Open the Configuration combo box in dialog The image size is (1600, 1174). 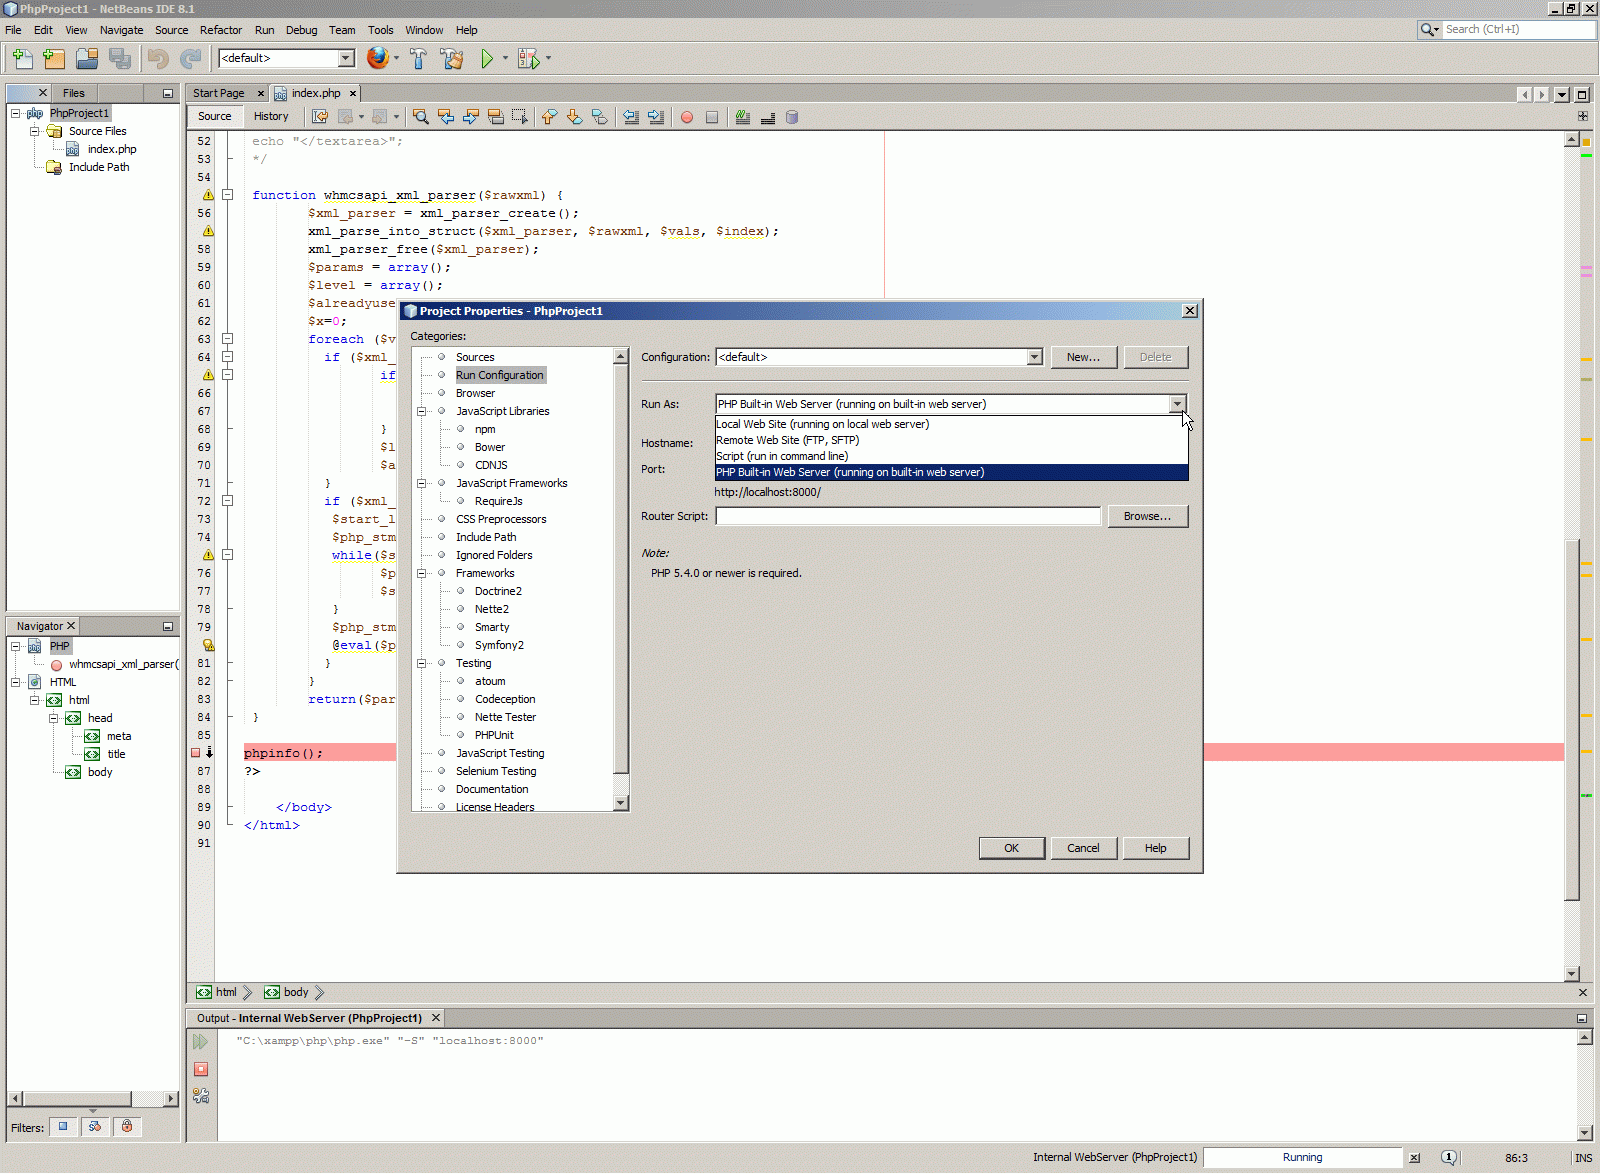tap(879, 357)
